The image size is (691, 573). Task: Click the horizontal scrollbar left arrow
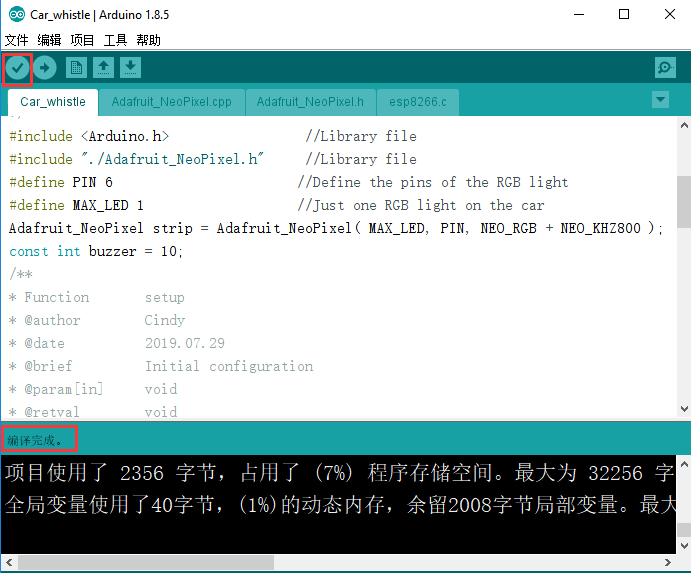point(9,562)
